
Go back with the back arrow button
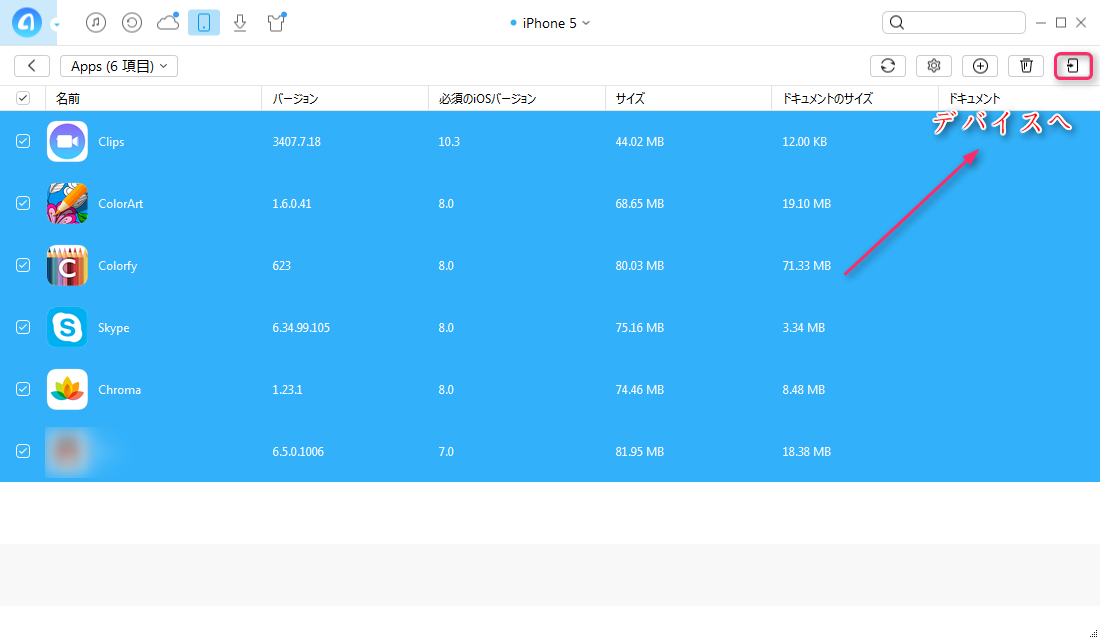[32, 66]
